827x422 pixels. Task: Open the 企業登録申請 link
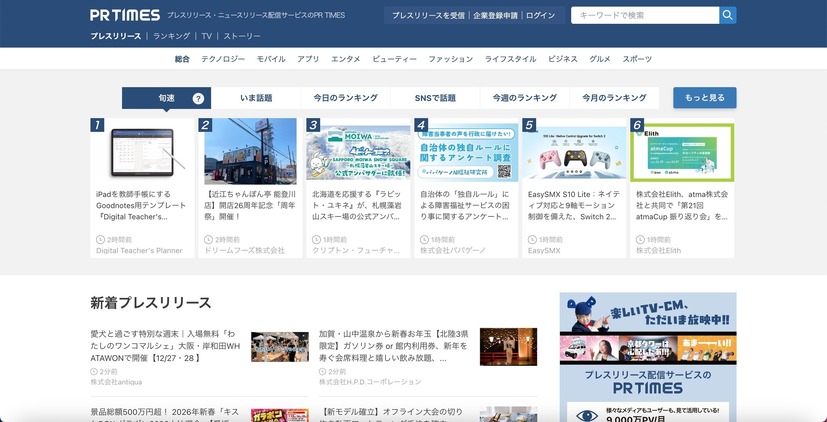click(495, 16)
